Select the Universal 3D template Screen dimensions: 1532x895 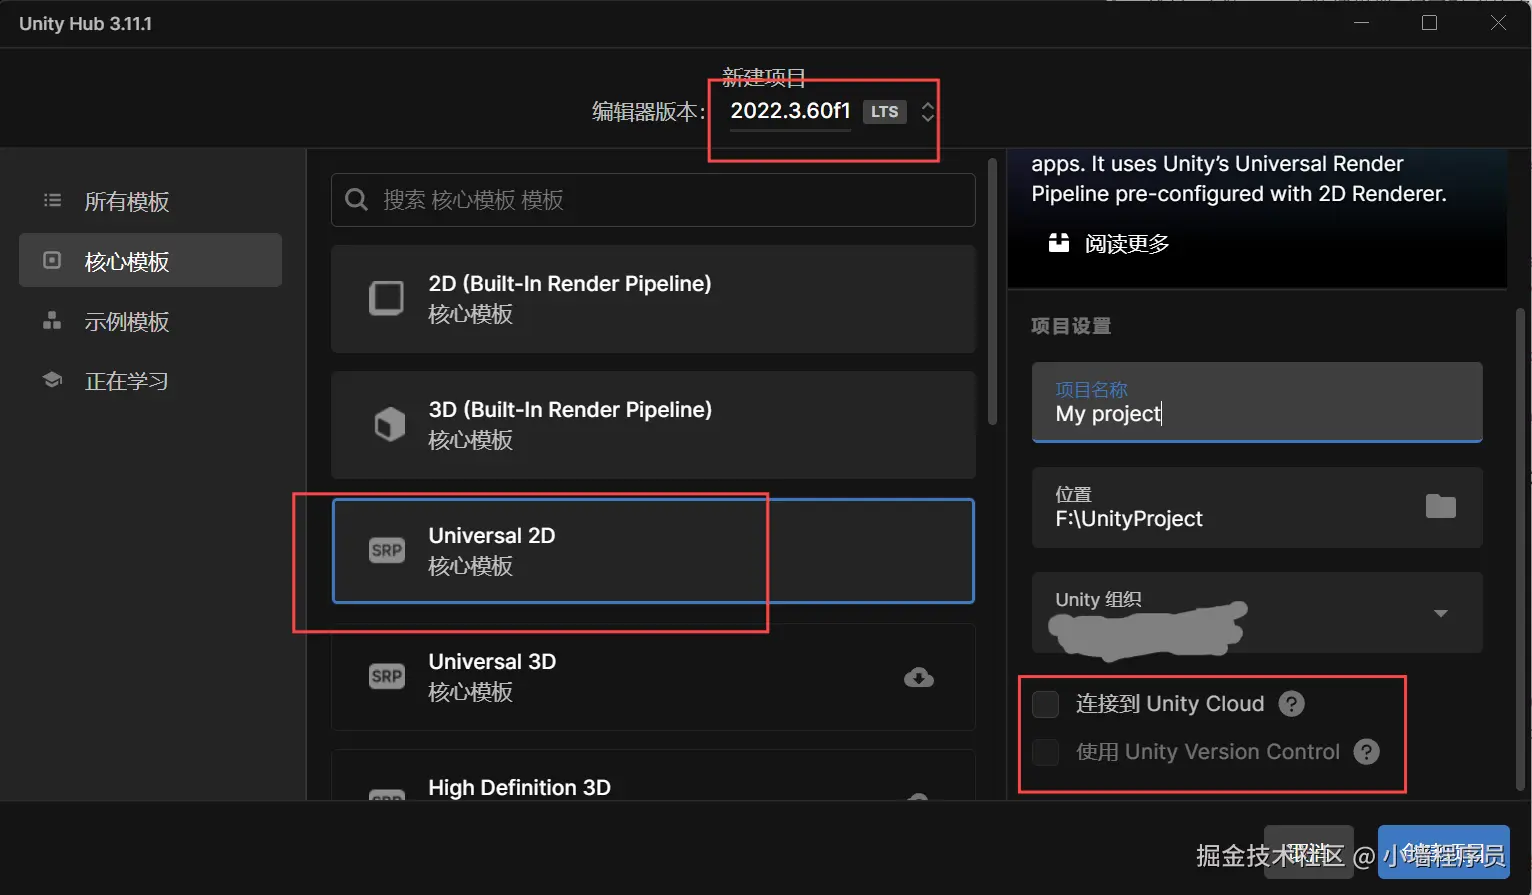pos(653,677)
